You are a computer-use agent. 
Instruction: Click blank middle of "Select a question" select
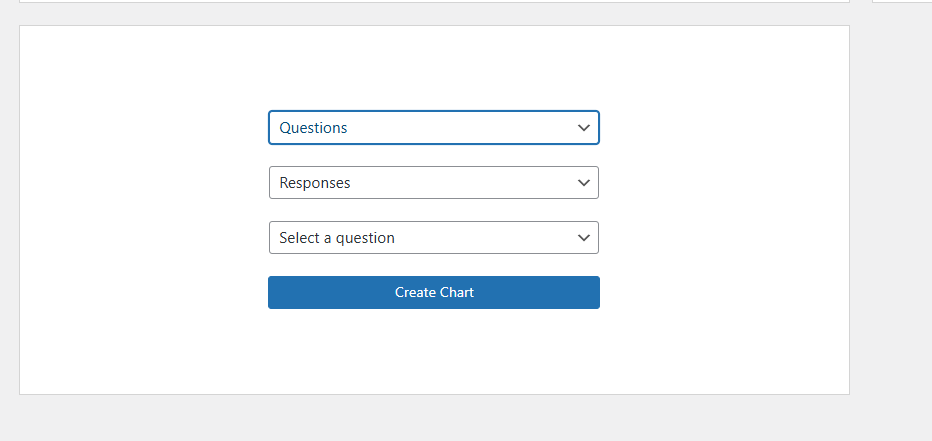(480, 238)
